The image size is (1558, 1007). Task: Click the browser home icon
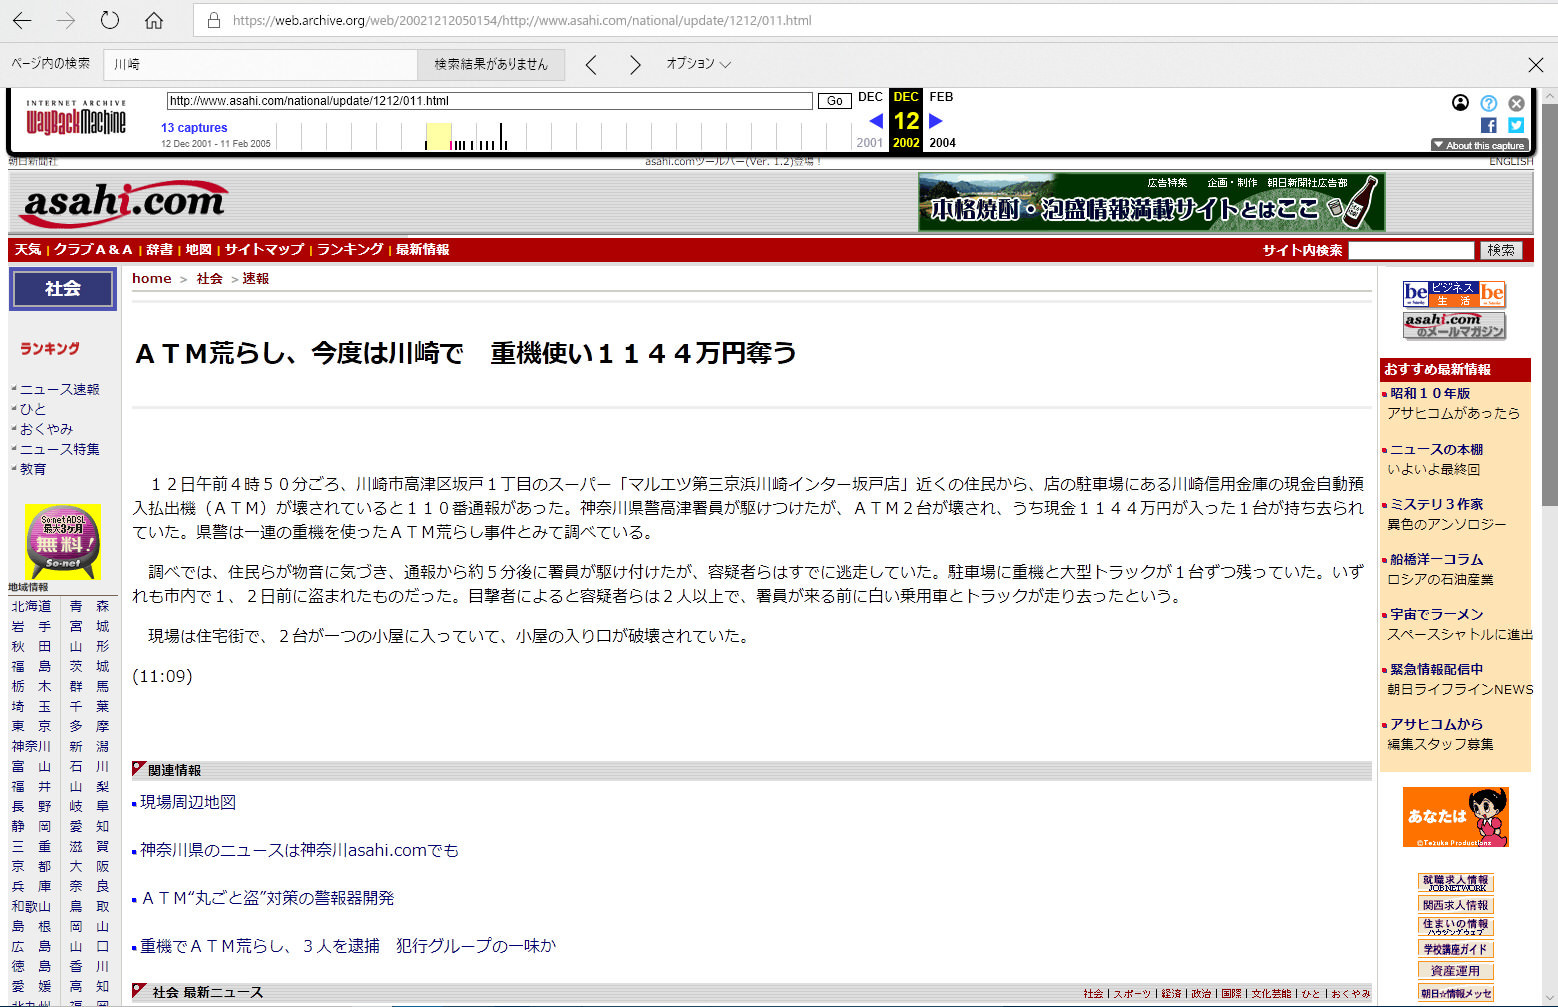click(x=154, y=20)
